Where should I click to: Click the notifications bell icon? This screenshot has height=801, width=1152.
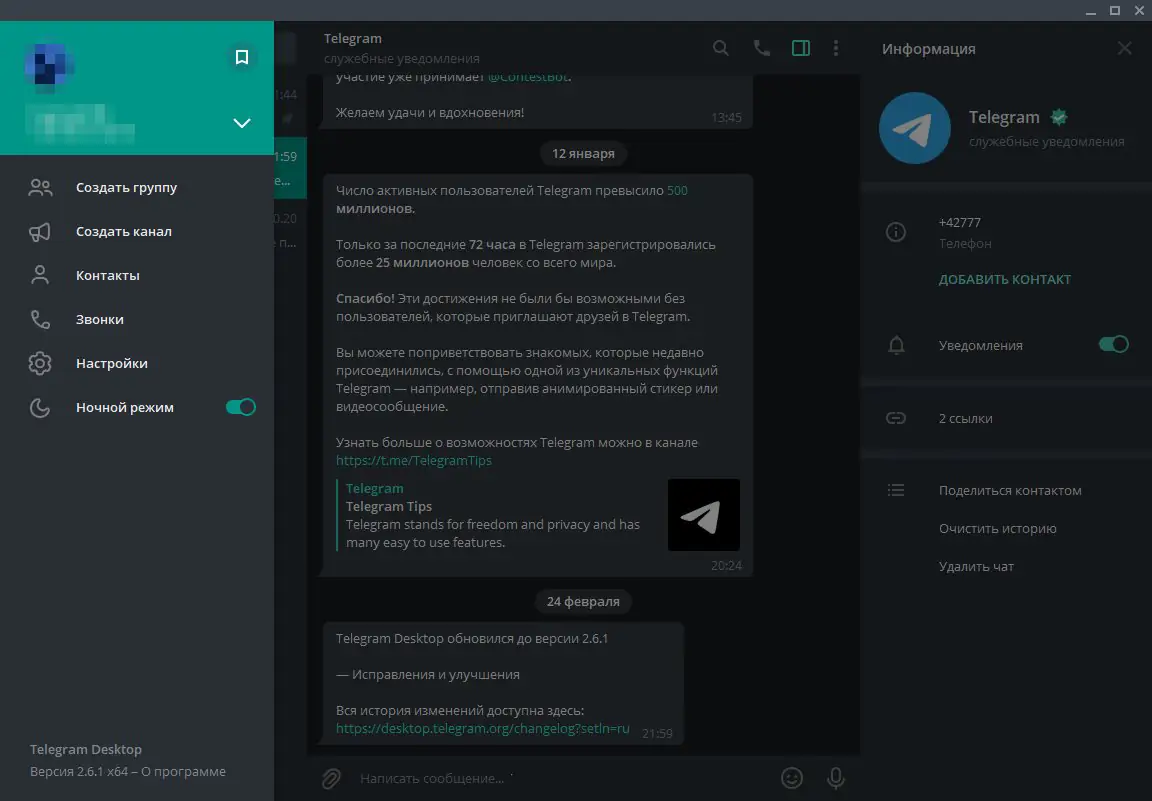click(x=896, y=345)
